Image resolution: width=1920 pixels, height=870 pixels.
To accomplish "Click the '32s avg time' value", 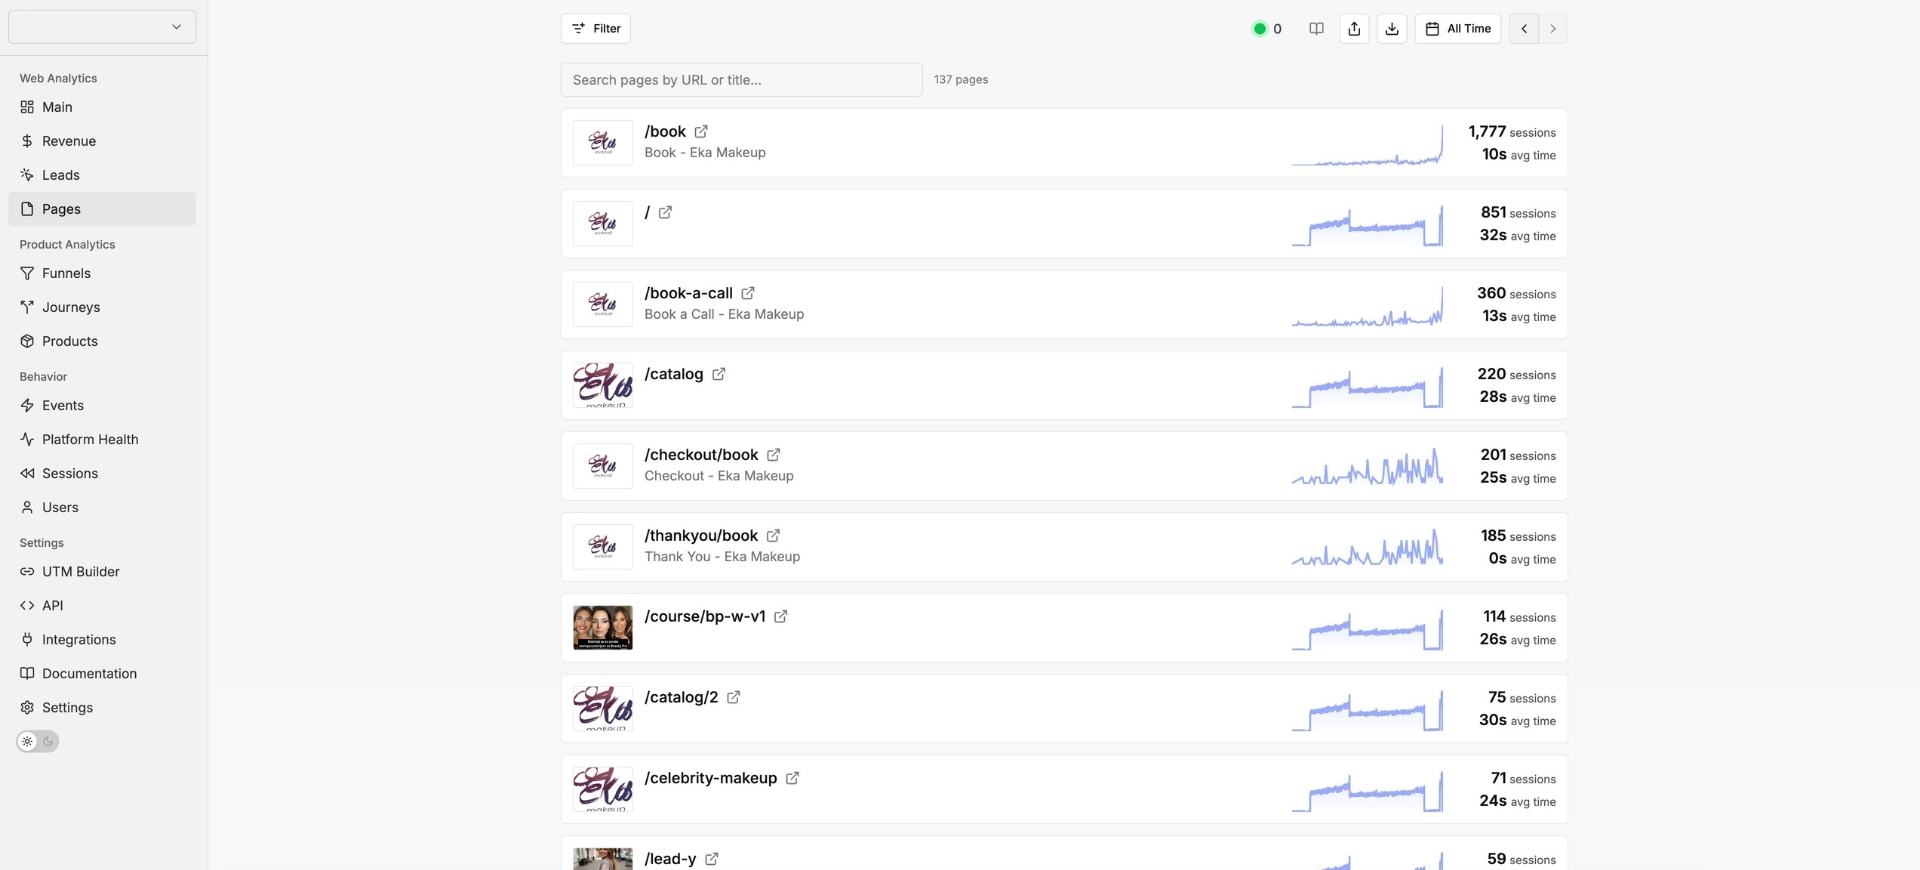I will tap(1518, 236).
